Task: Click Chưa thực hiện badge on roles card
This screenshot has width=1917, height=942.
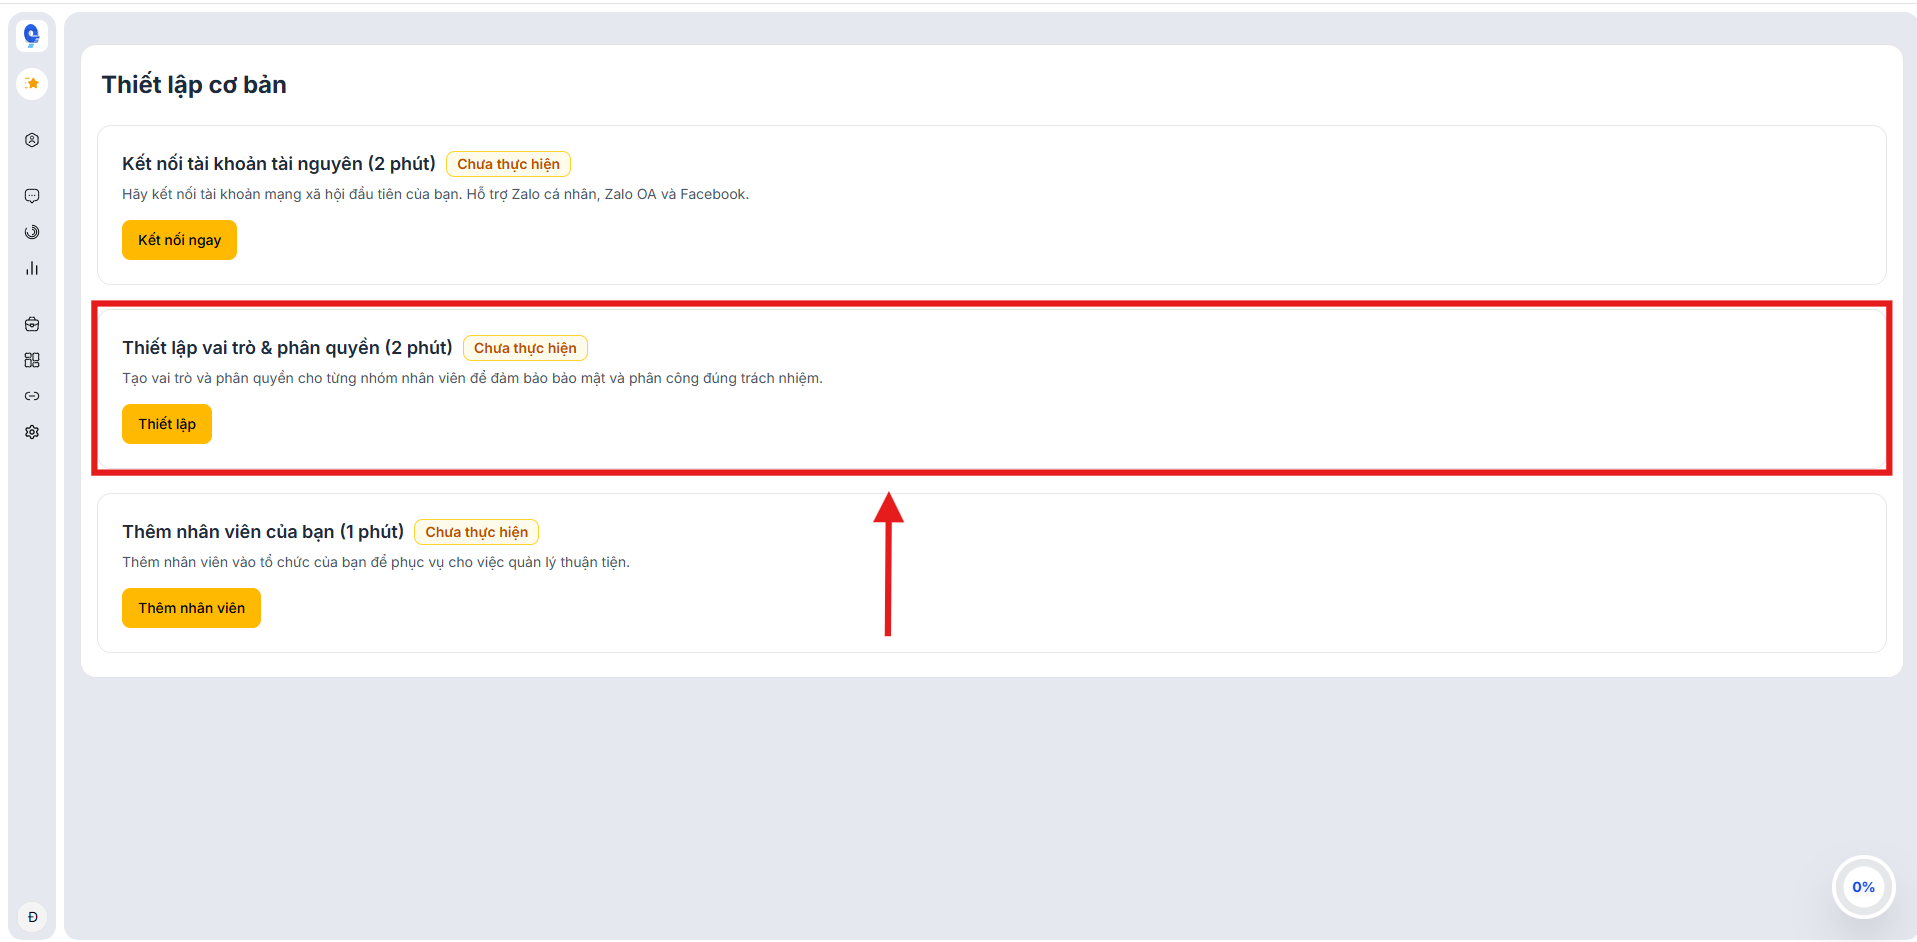Action: 525,347
